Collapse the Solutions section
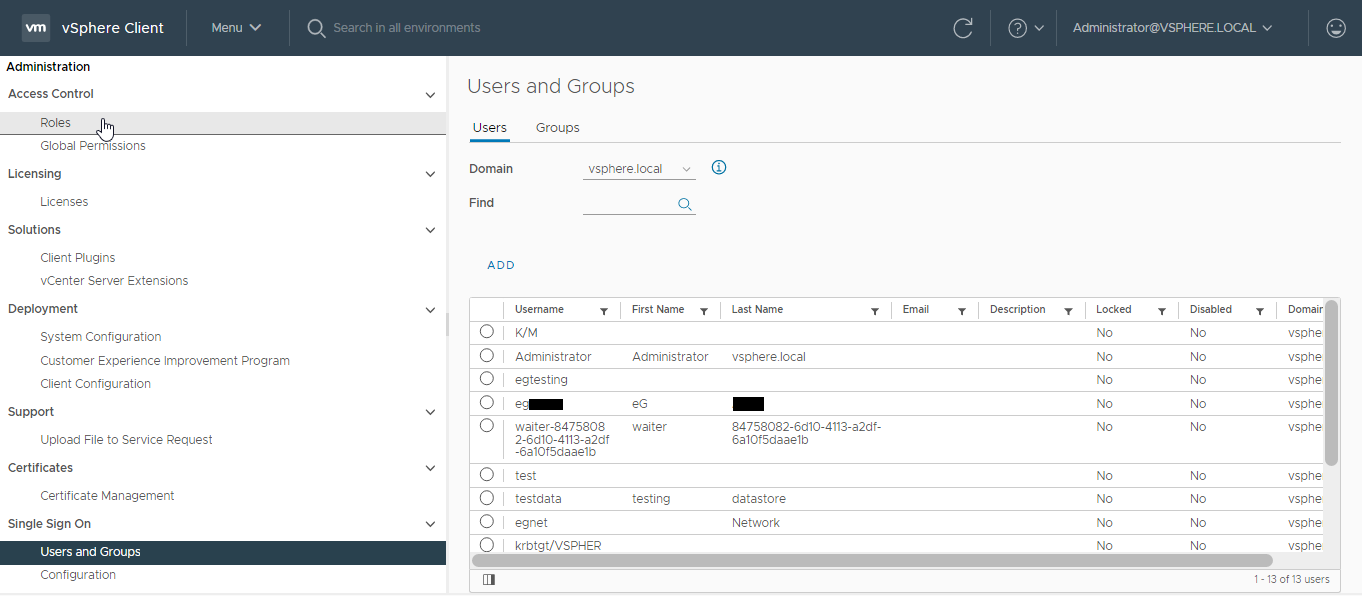The height and width of the screenshot is (596, 1362). click(431, 230)
